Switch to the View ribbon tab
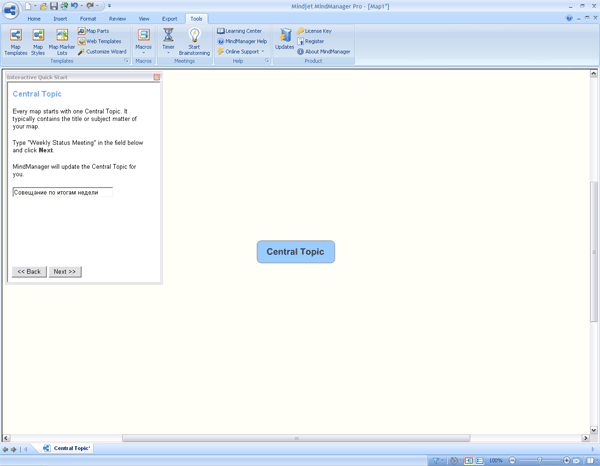Screen dimensions: 600x466 click(144, 19)
